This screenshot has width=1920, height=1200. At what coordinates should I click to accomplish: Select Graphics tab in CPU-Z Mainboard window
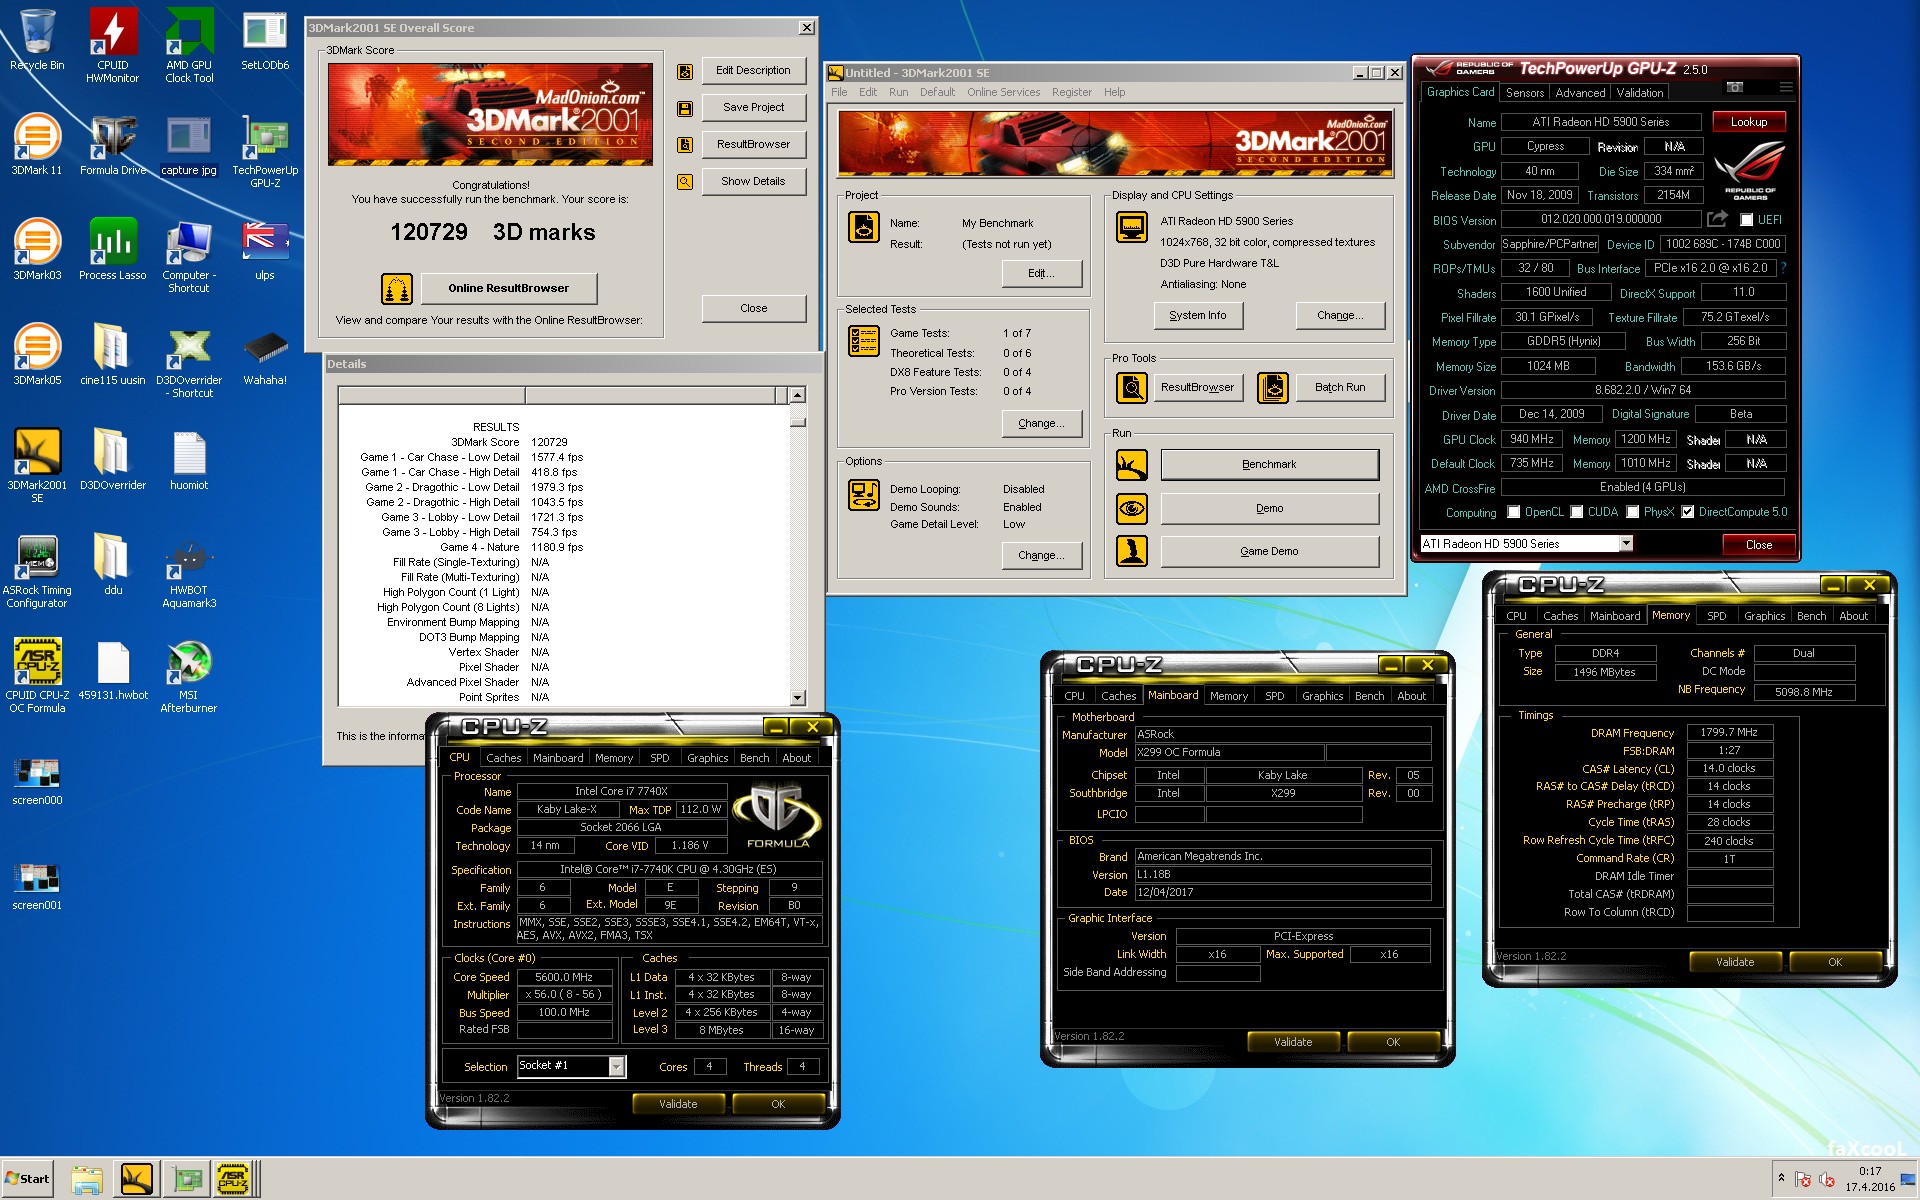point(1322,696)
